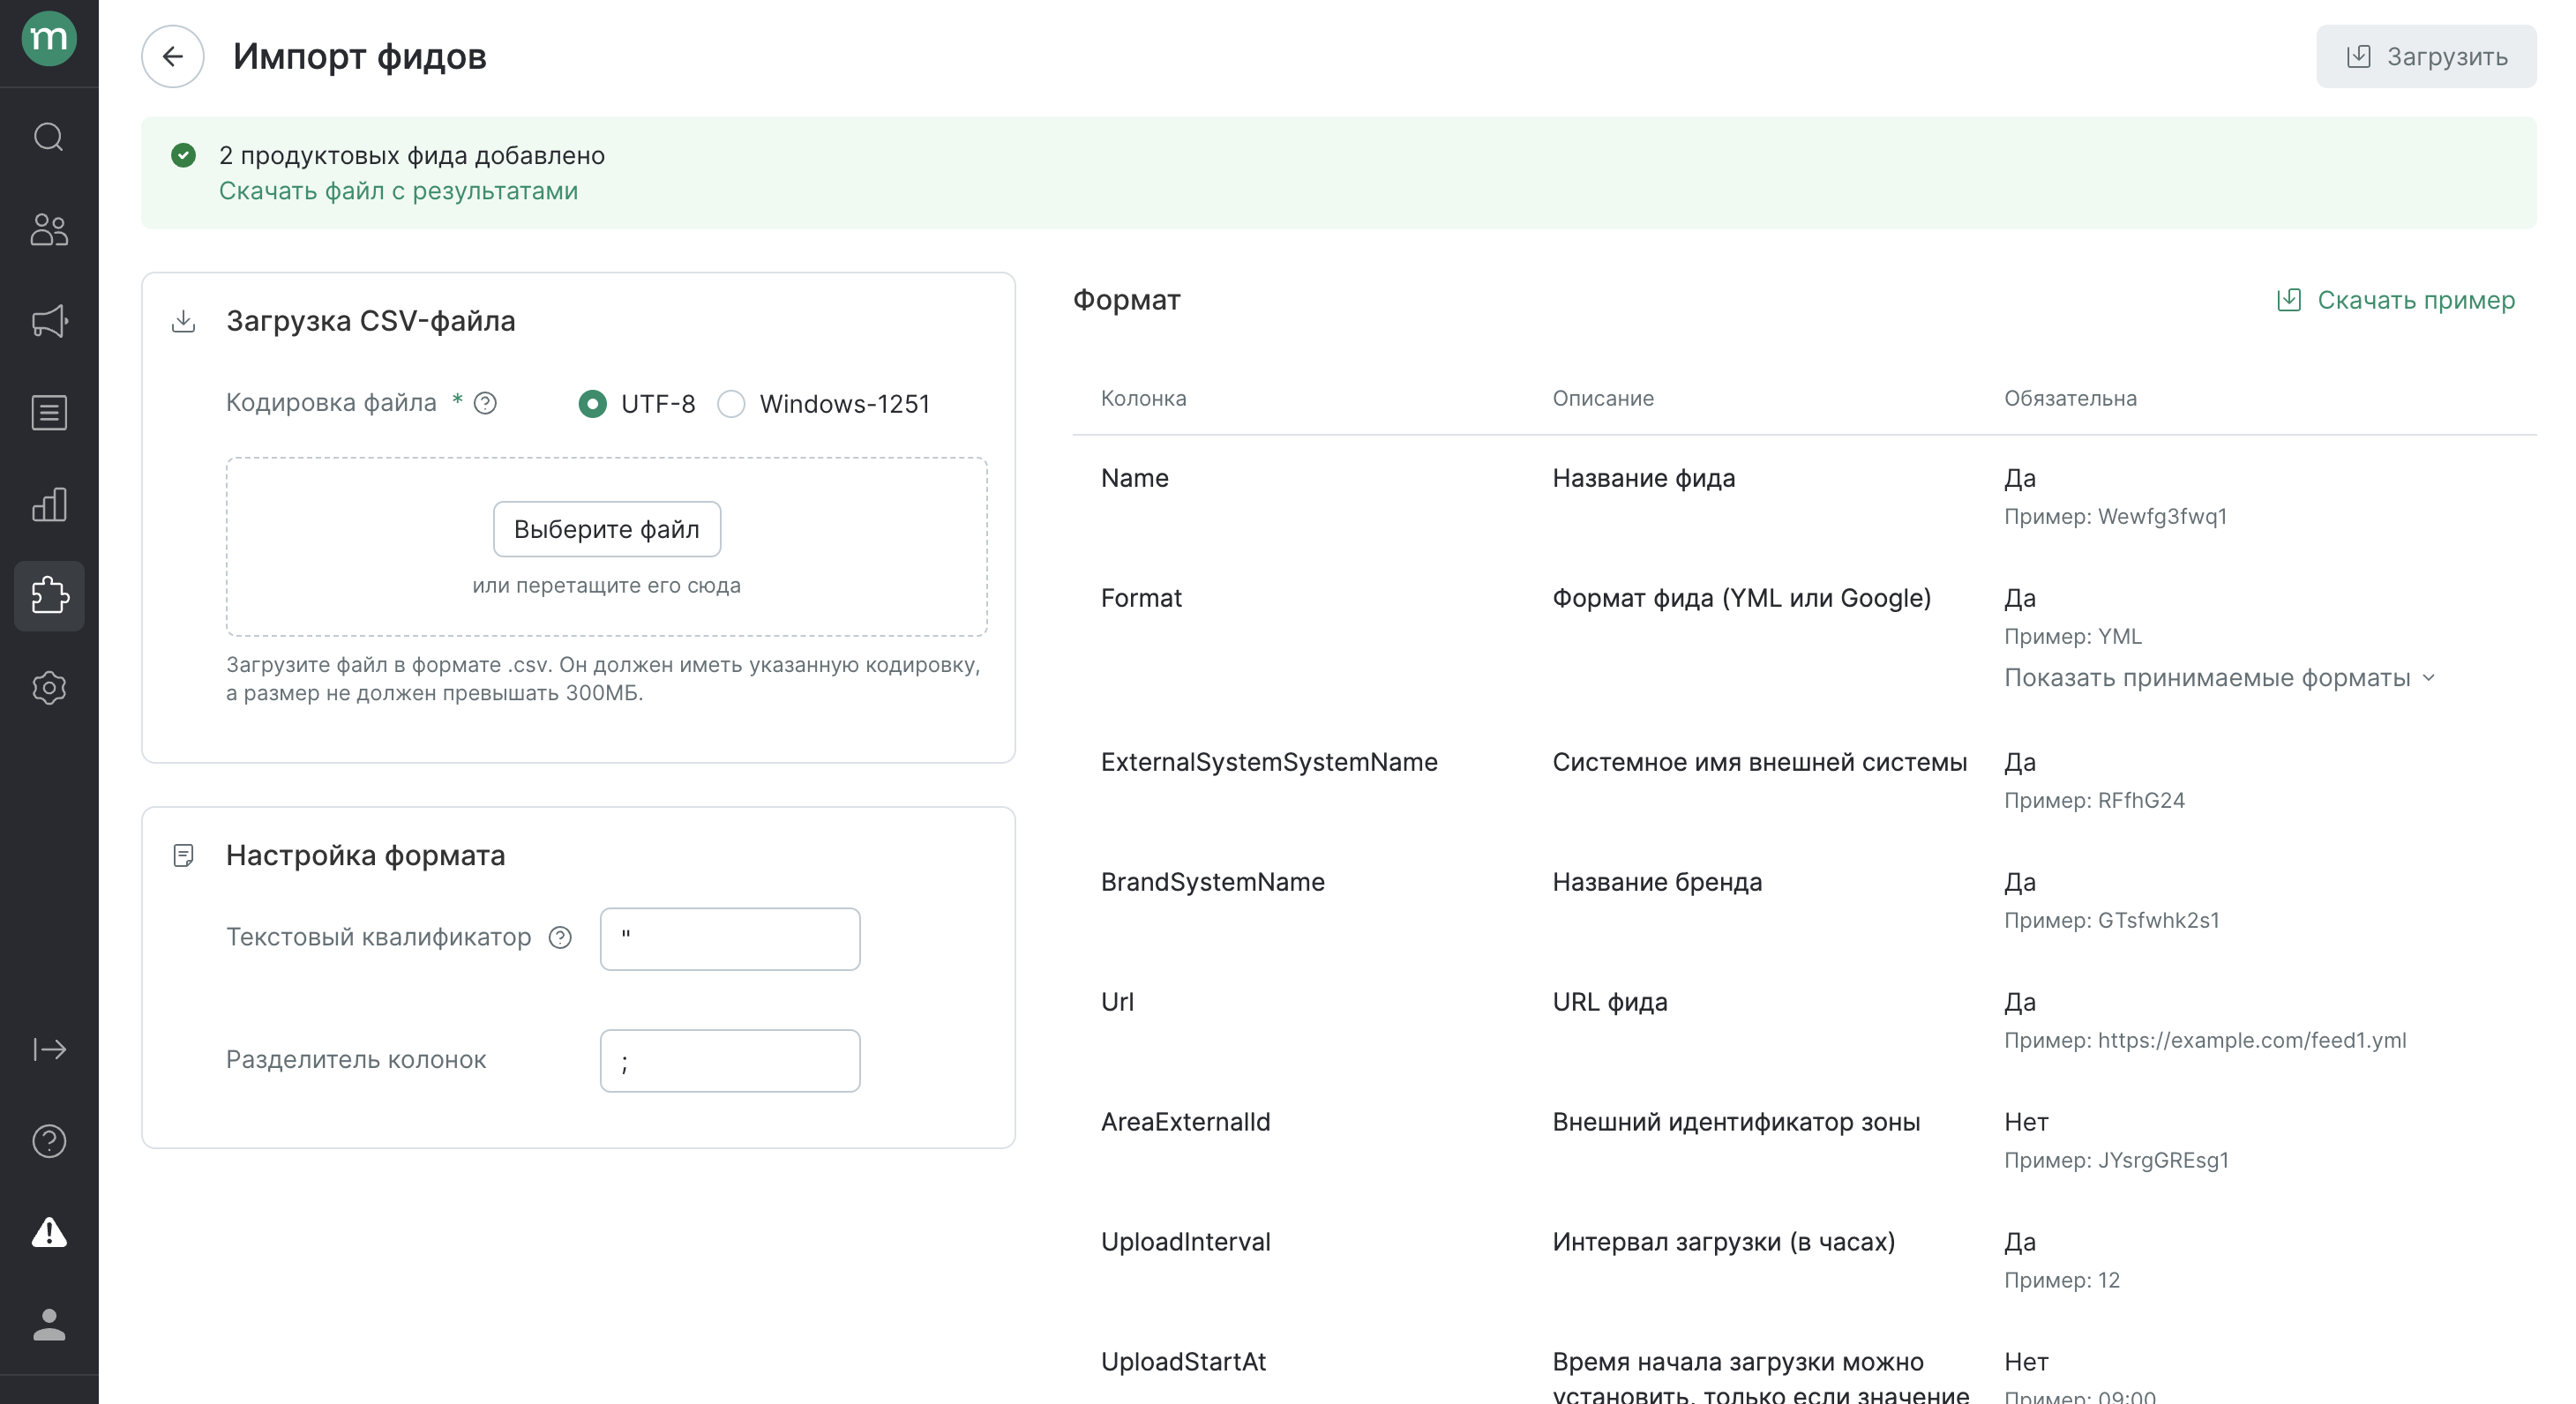Open the customers people icon

[x=49, y=229]
